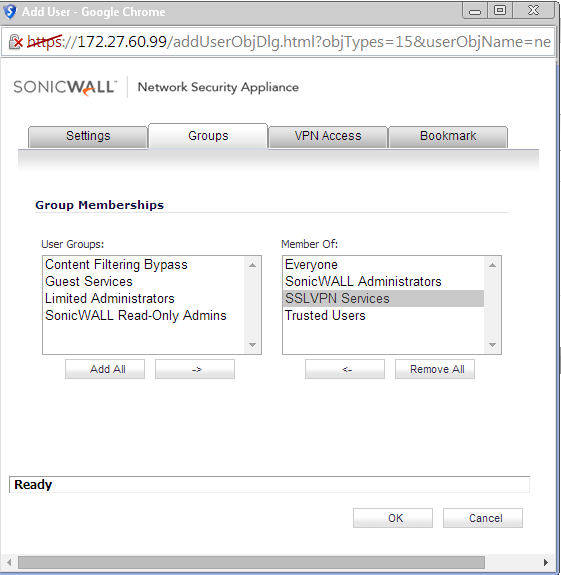The width and height of the screenshot is (561, 575).
Task: Open the Bookmark tab
Action: [x=448, y=136]
